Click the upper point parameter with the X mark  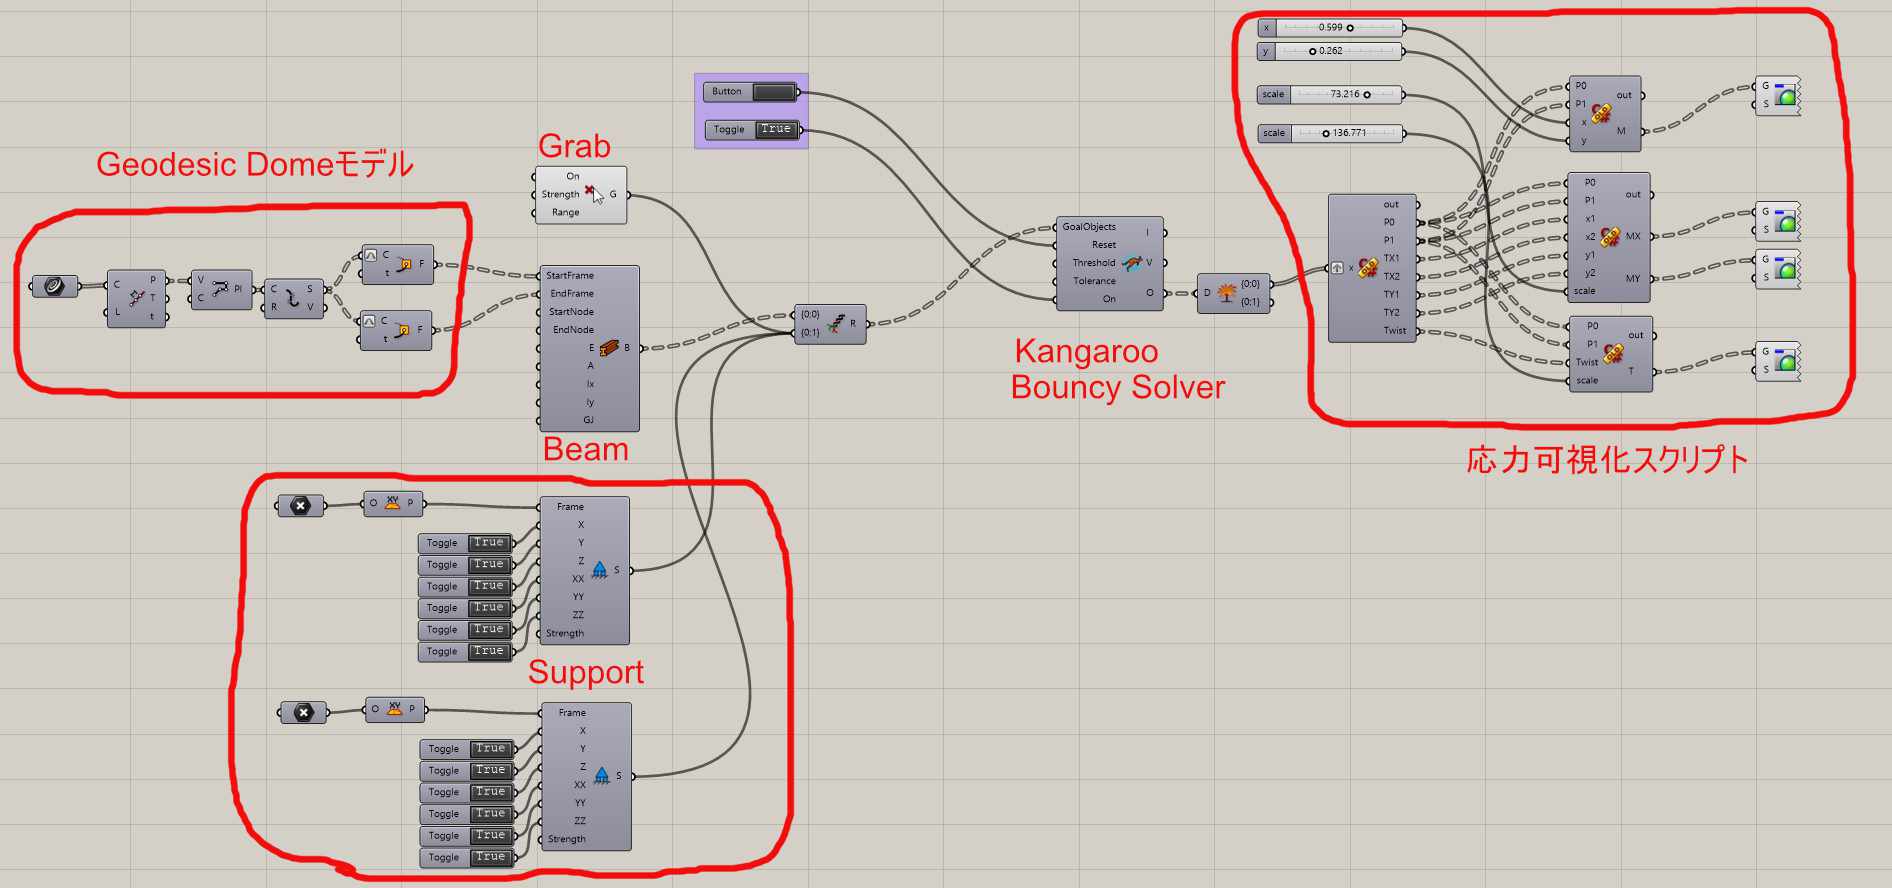point(301,506)
